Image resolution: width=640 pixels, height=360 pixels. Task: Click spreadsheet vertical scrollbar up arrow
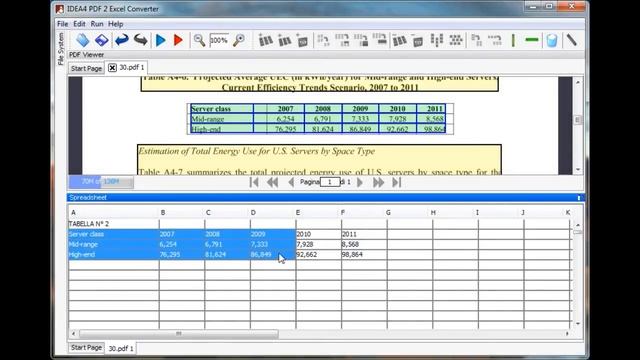click(x=578, y=225)
